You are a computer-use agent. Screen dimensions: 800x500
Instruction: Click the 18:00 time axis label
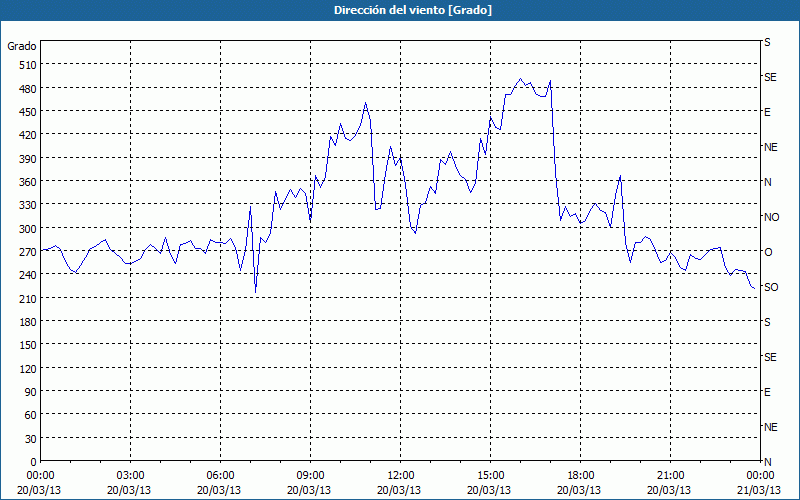[x=580, y=476]
